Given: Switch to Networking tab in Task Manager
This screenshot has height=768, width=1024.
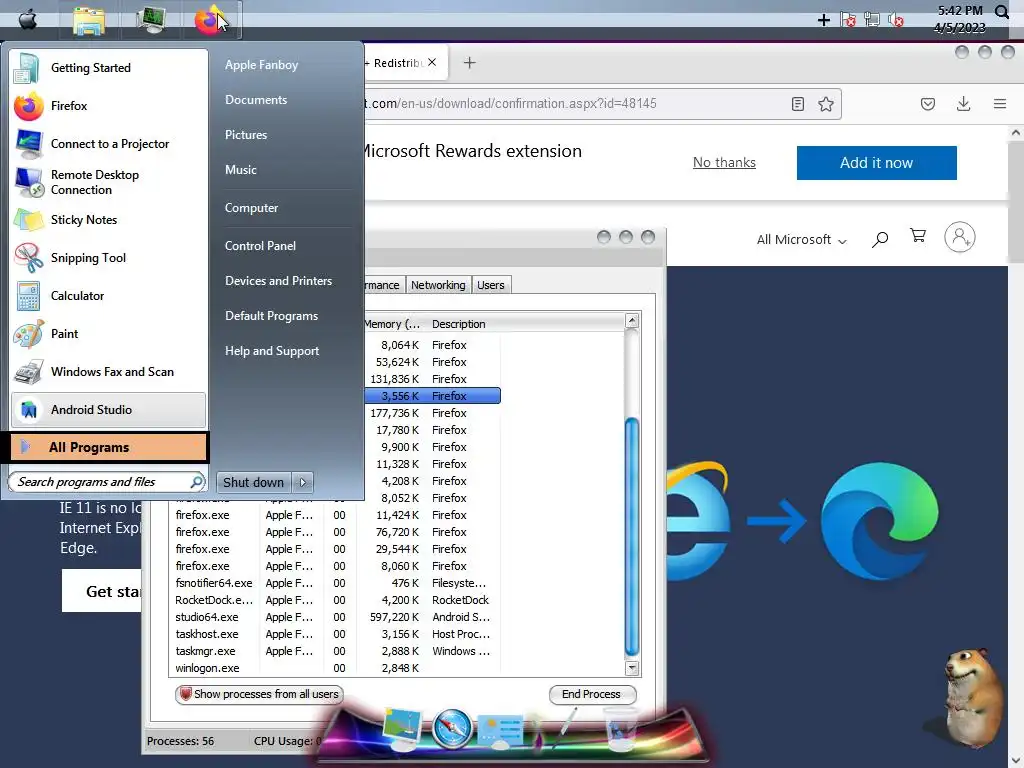Looking at the screenshot, I should click(438, 285).
